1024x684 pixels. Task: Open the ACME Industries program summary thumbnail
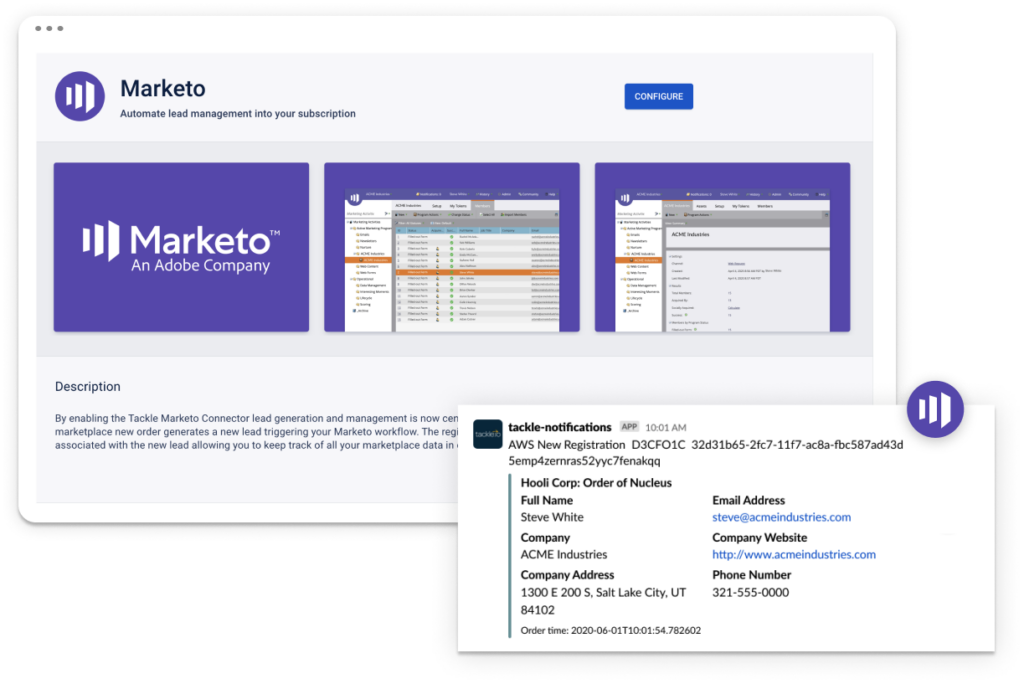pos(722,247)
